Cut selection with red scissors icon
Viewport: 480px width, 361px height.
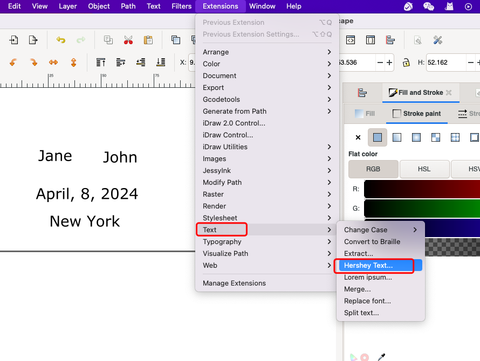tap(128, 40)
